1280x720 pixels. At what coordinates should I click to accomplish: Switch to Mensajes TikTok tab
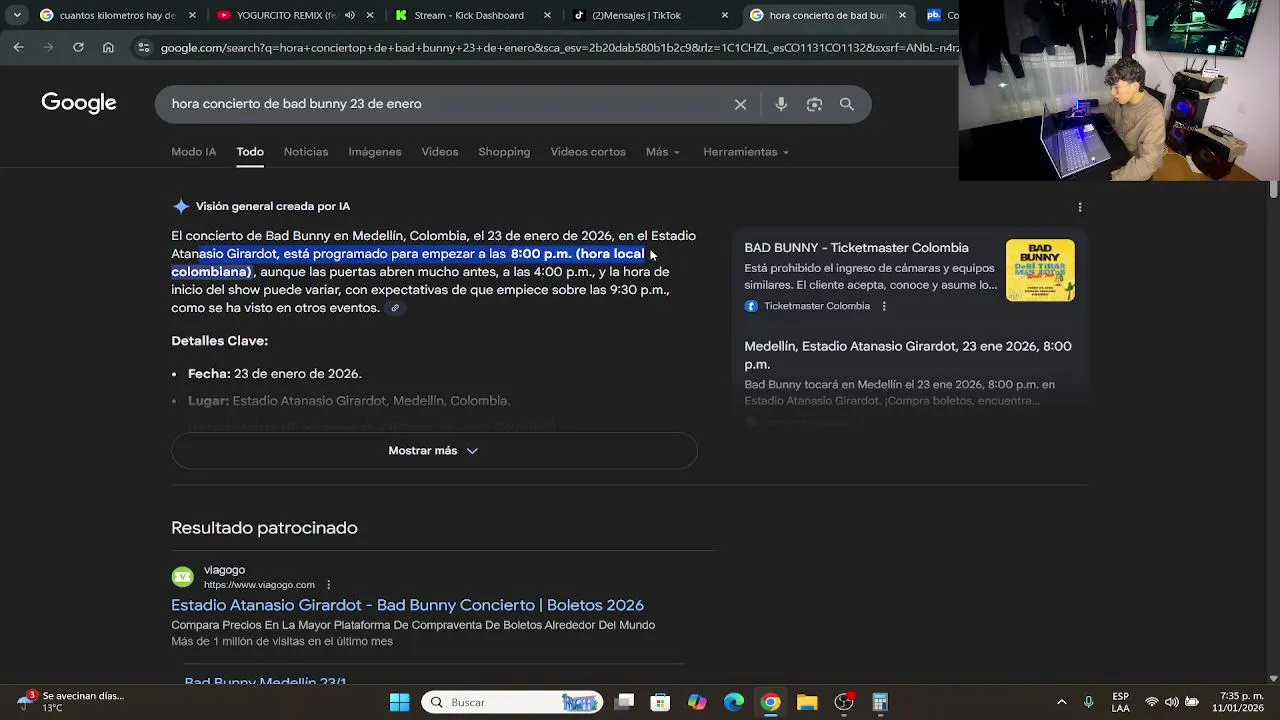636,15
